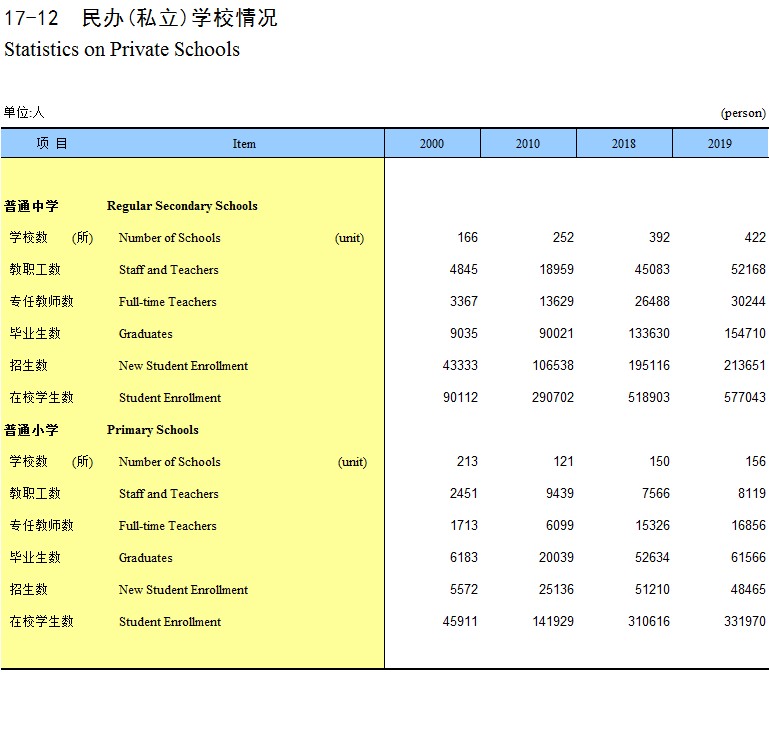Viewport: 769px width, 734px height.
Task: Click the value 141929
Action: pos(553,622)
